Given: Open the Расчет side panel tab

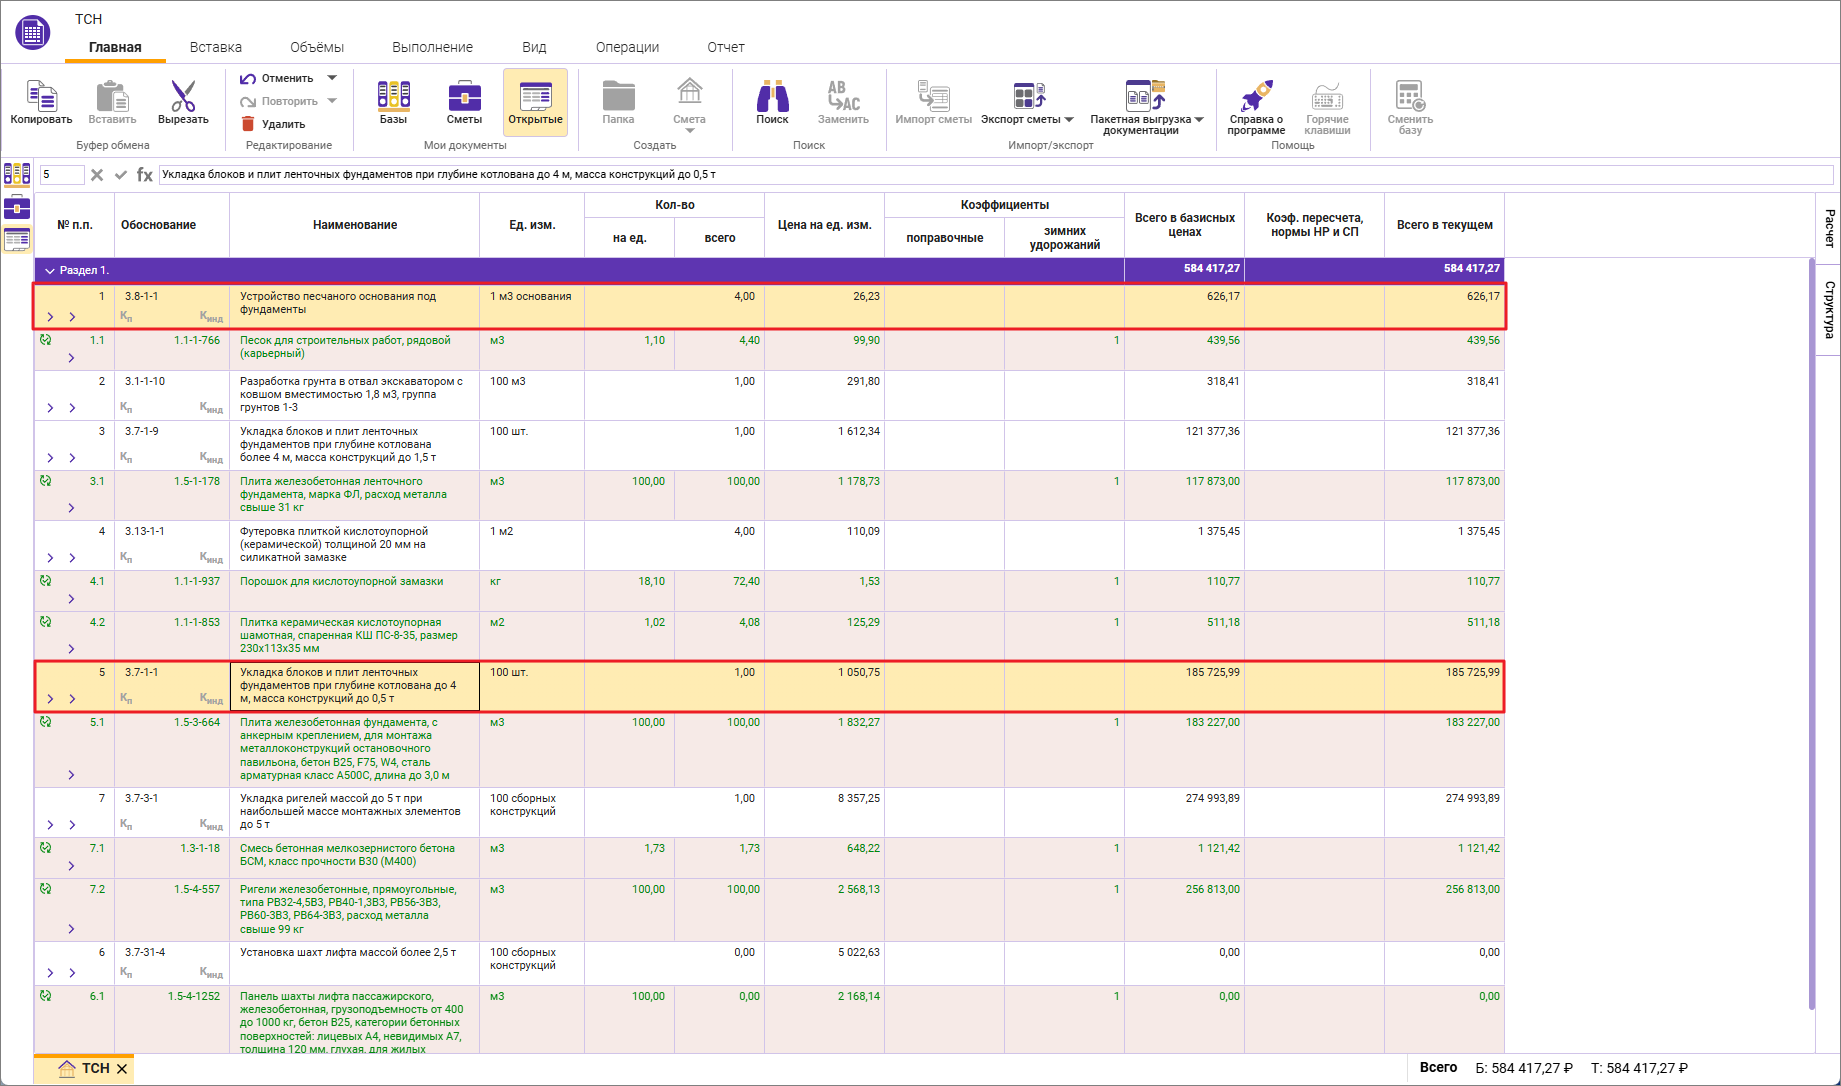Looking at the screenshot, I should pyautogui.click(x=1828, y=228).
